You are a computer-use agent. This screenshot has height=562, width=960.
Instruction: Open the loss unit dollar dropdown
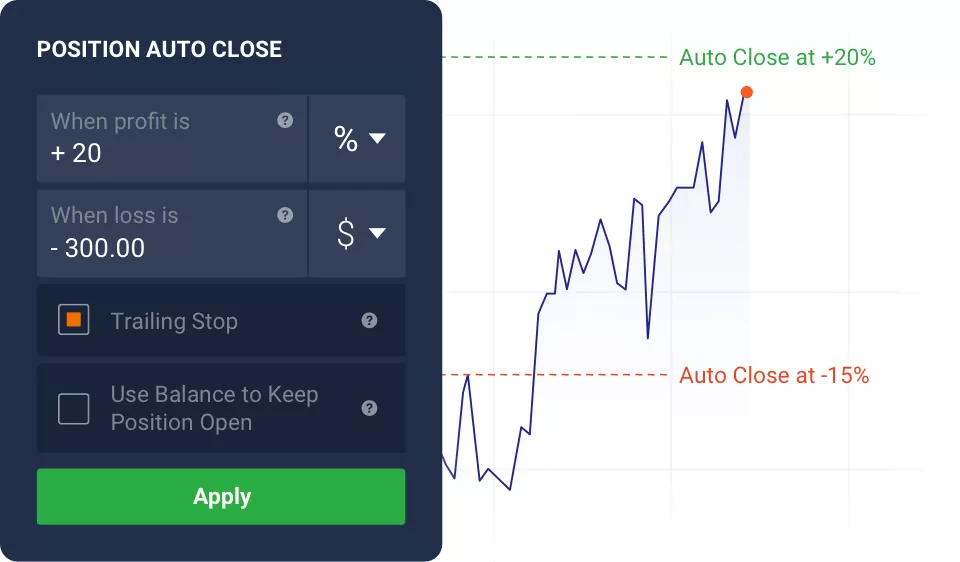(357, 234)
